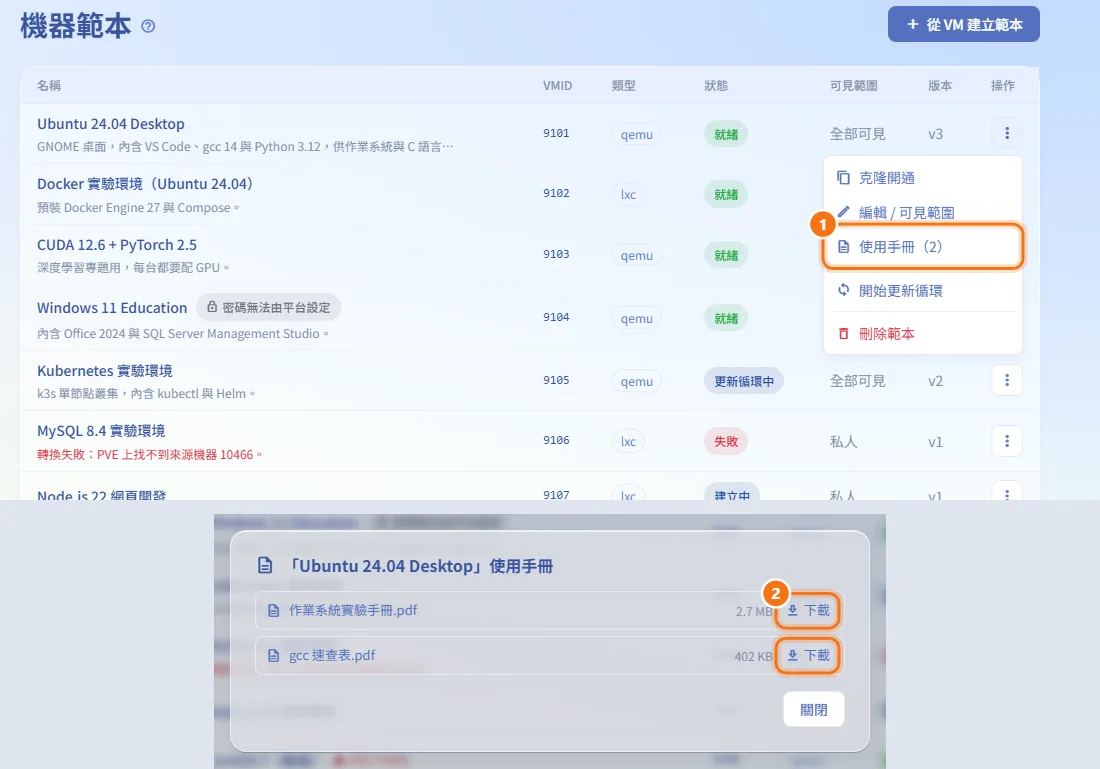Click the refresh icon beside 開始更新循環
The image size is (1100, 769).
[843, 290]
